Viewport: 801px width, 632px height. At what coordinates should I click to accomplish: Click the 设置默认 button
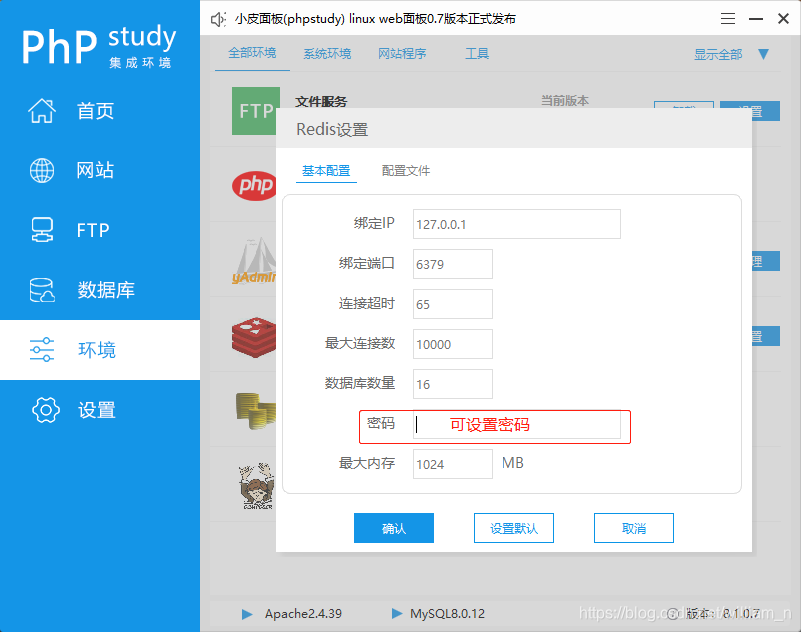[x=514, y=528]
